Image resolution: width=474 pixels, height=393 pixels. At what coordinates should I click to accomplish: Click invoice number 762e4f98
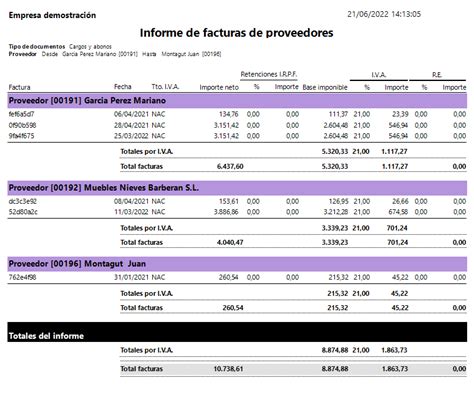22,277
